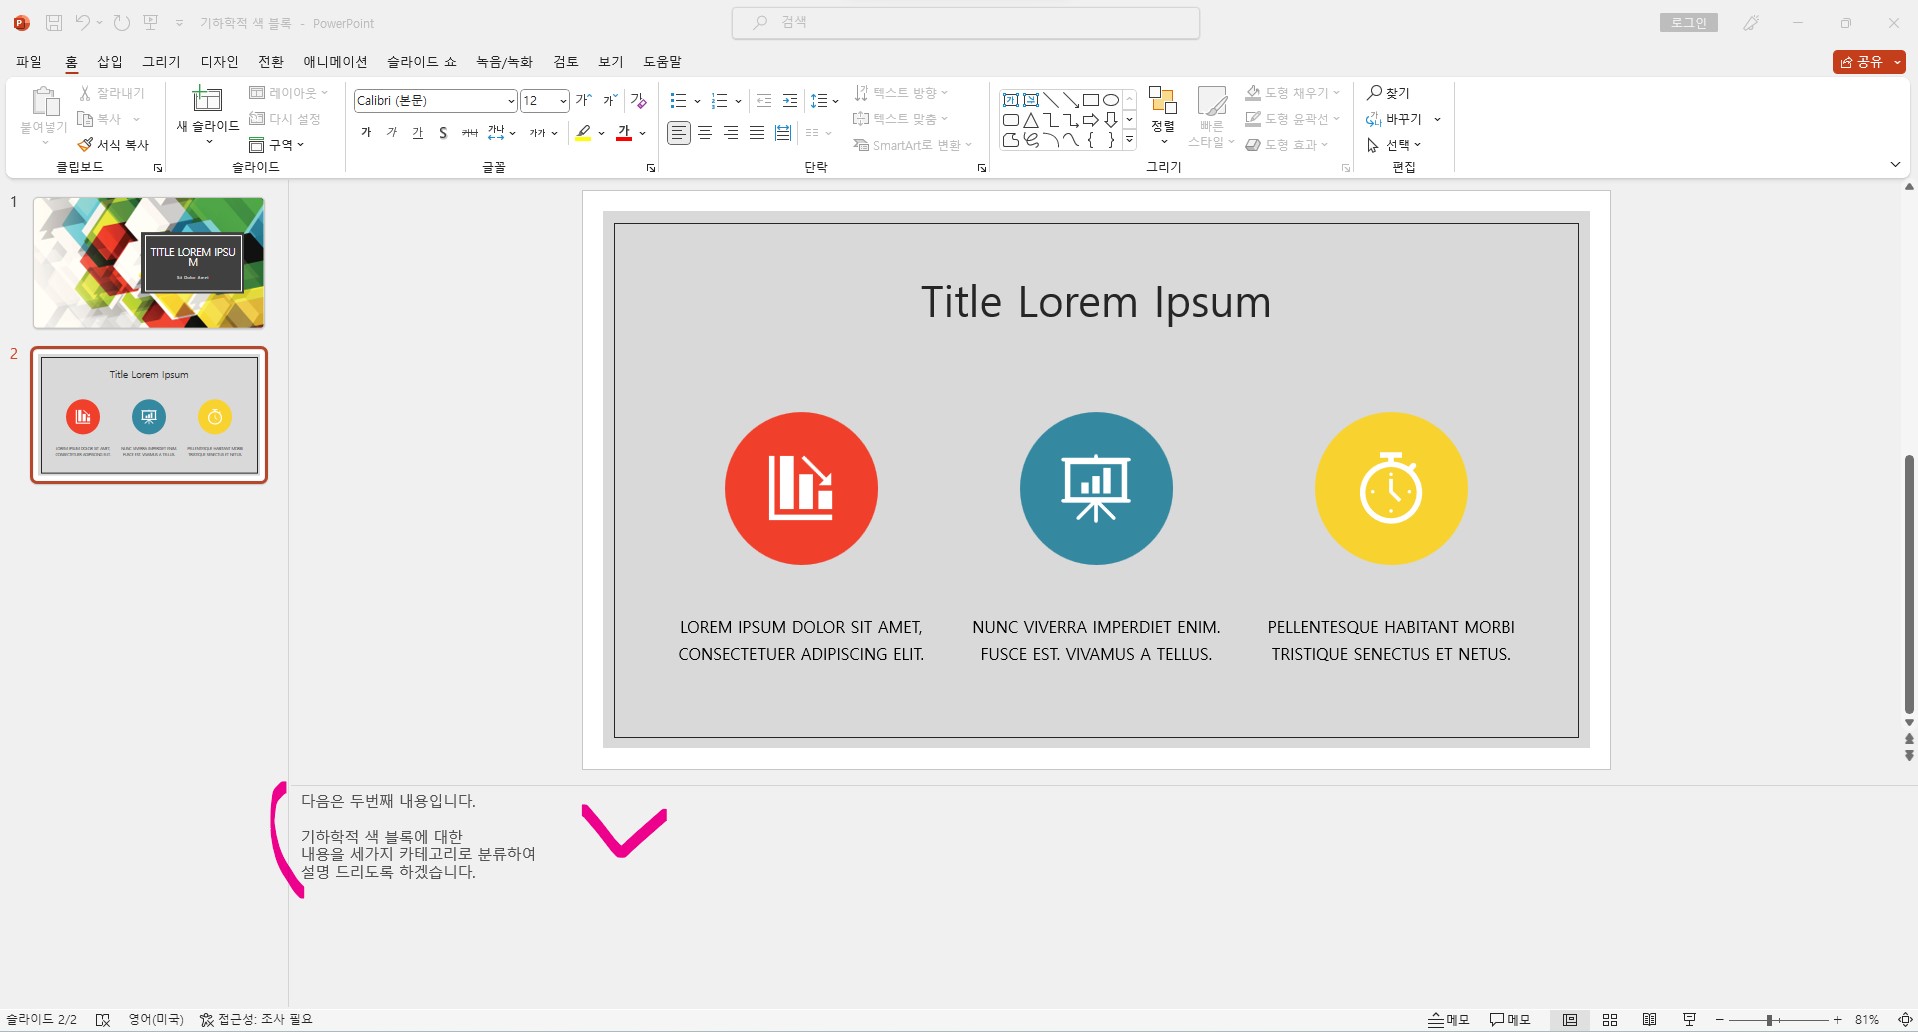
Task: Open the highlight color dropdown arrow
Action: point(601,133)
